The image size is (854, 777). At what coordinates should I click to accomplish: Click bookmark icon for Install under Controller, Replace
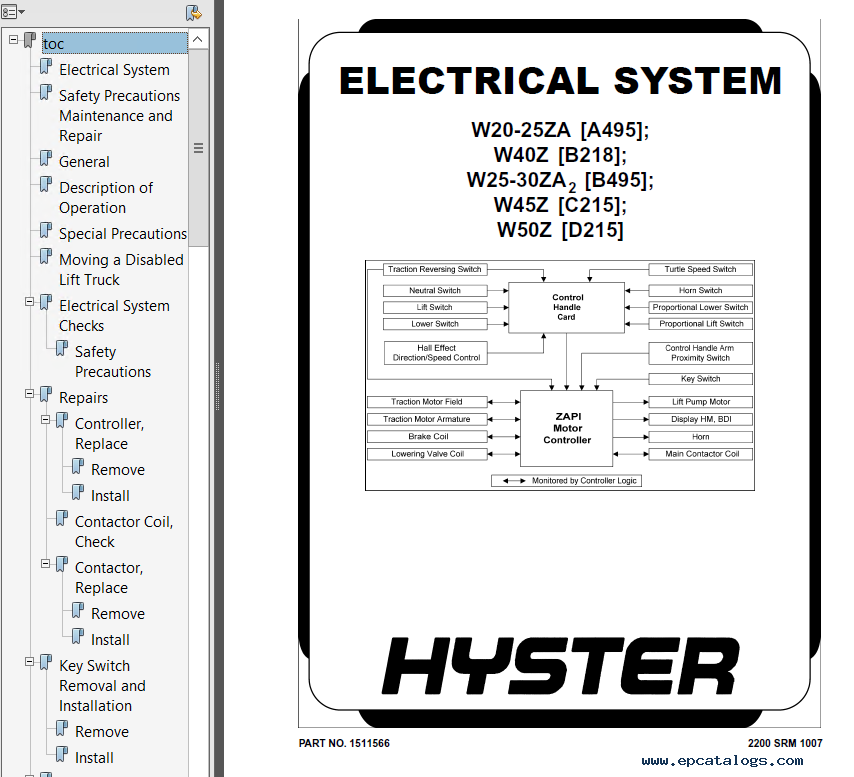coord(78,493)
